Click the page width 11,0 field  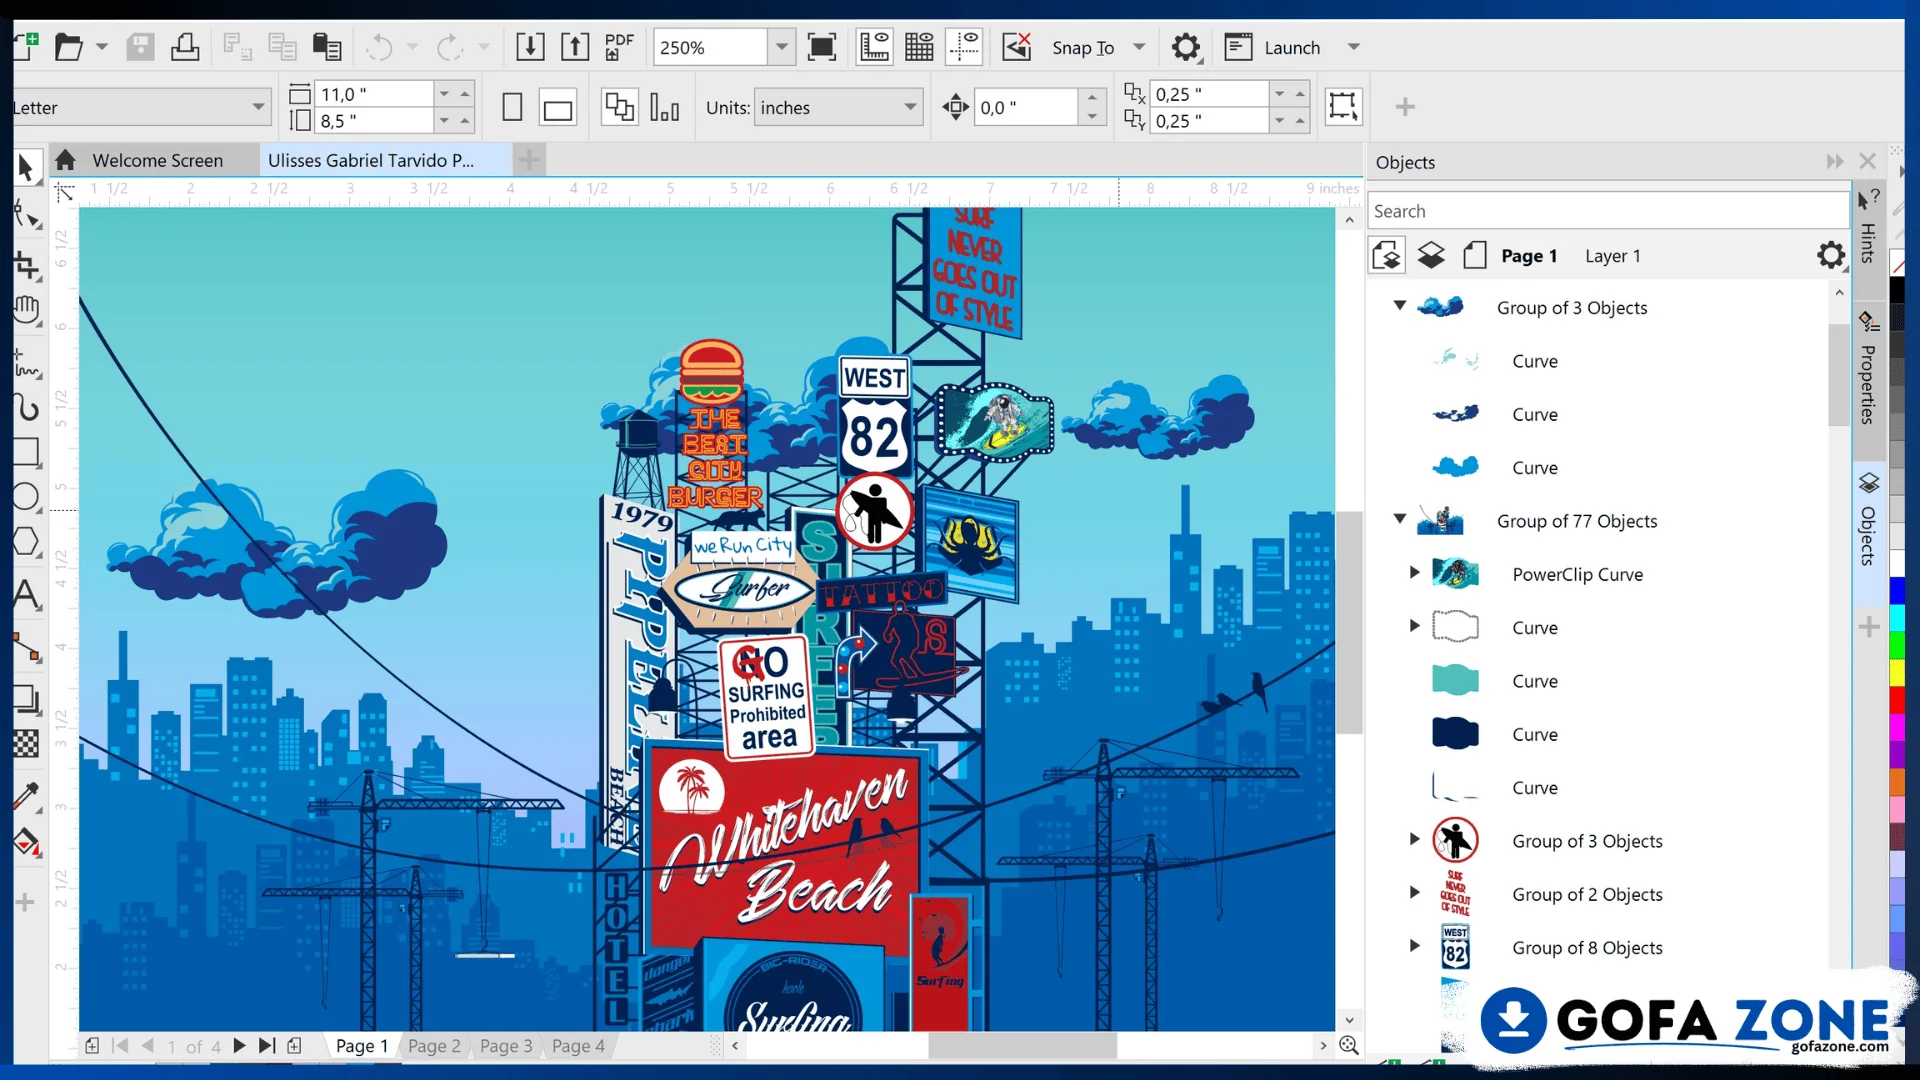tap(375, 94)
